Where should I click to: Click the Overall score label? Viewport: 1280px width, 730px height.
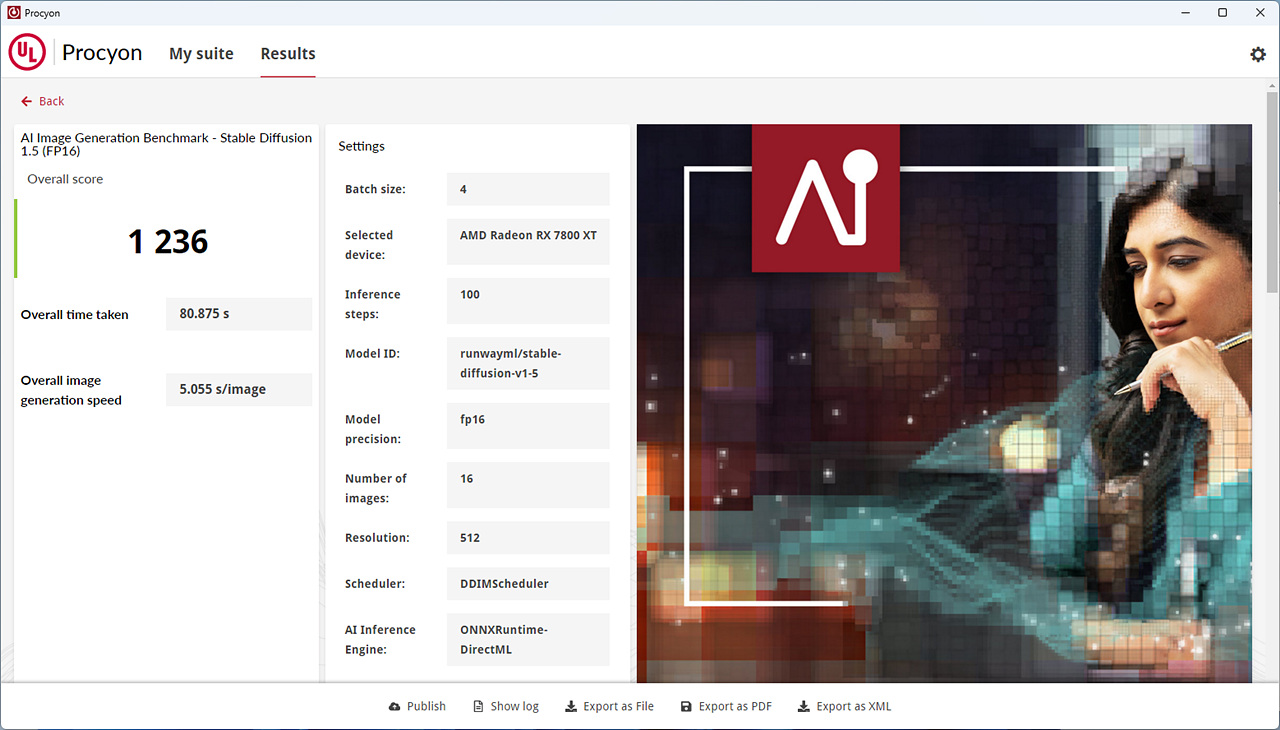(65, 179)
